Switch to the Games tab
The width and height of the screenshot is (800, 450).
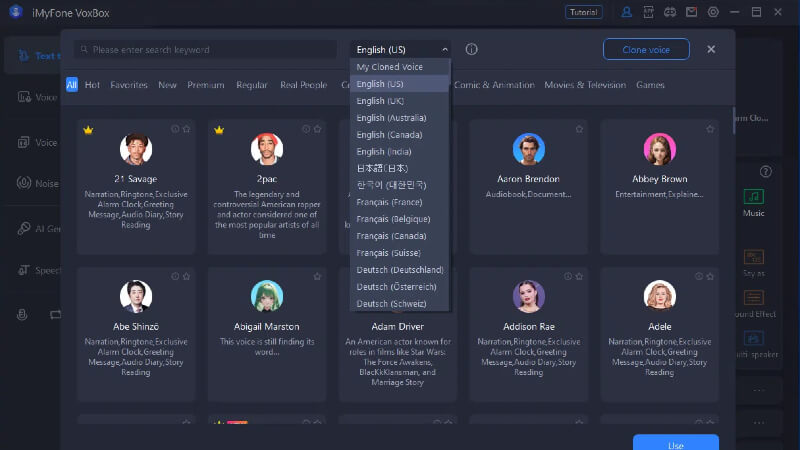coord(650,85)
